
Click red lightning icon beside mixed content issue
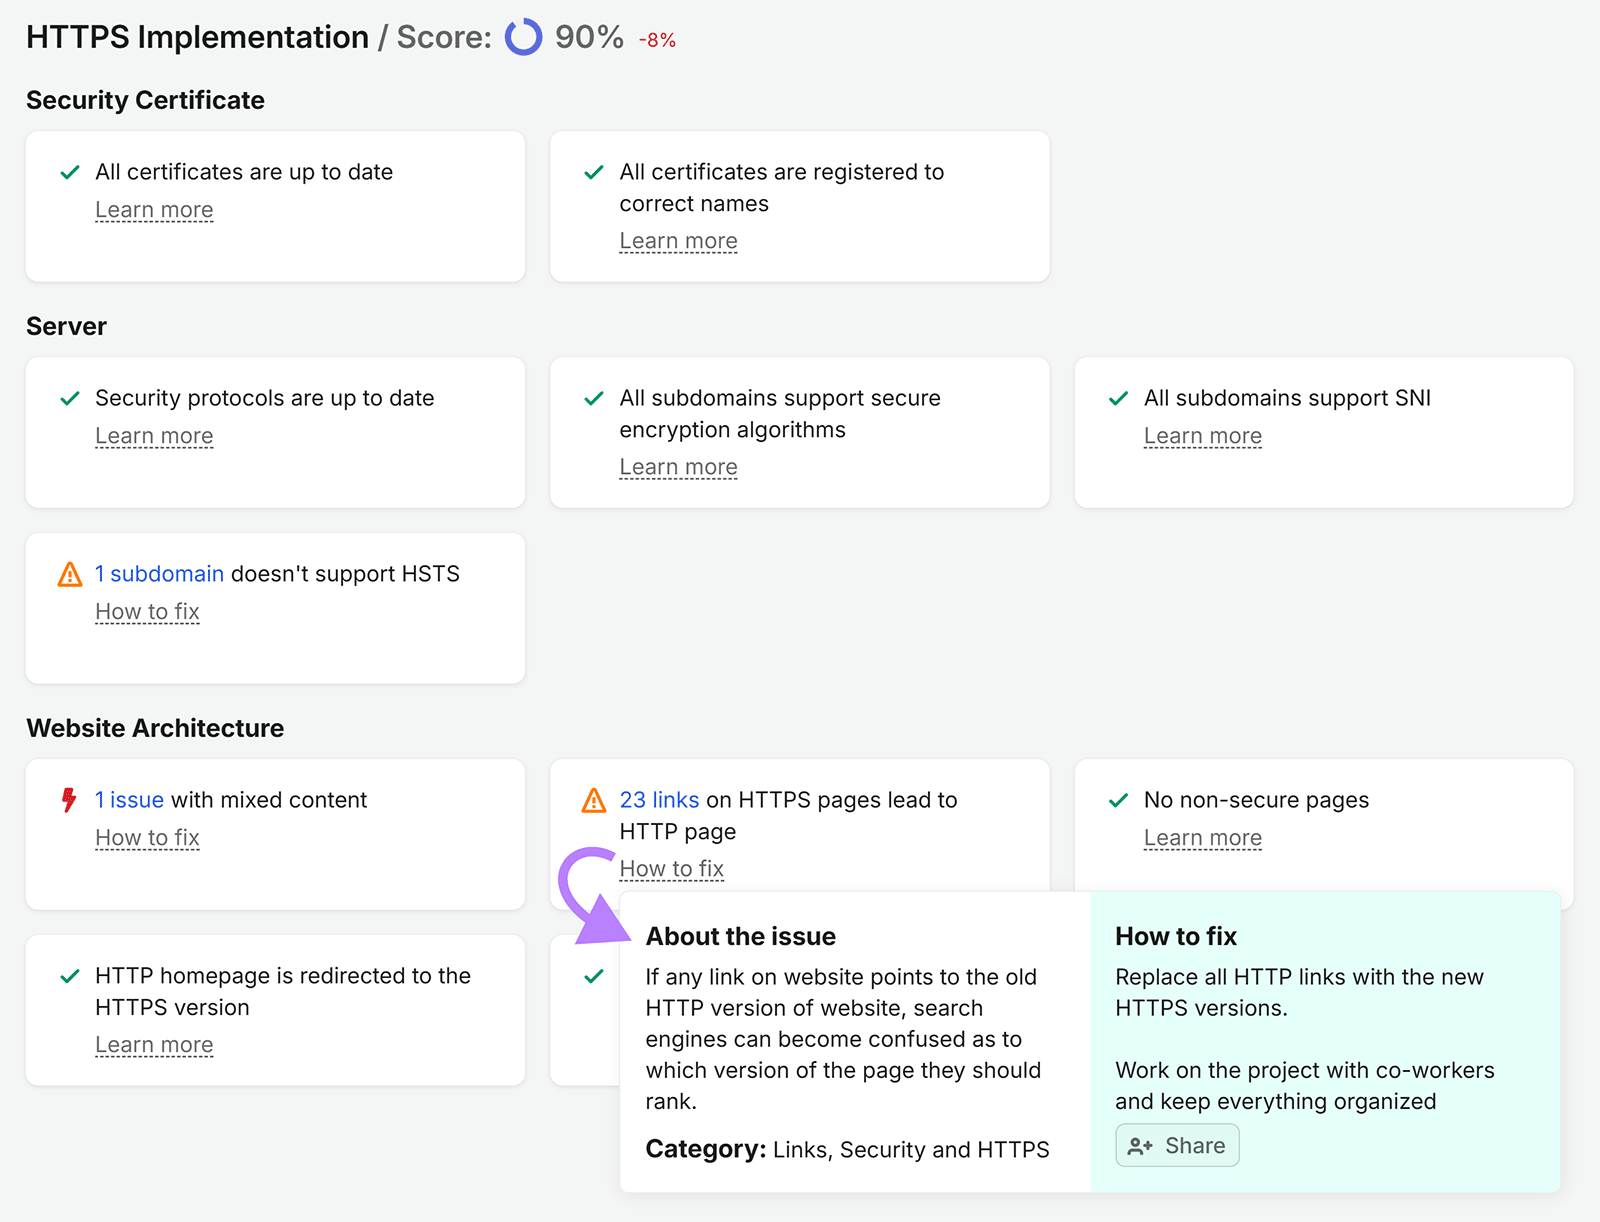(x=69, y=800)
